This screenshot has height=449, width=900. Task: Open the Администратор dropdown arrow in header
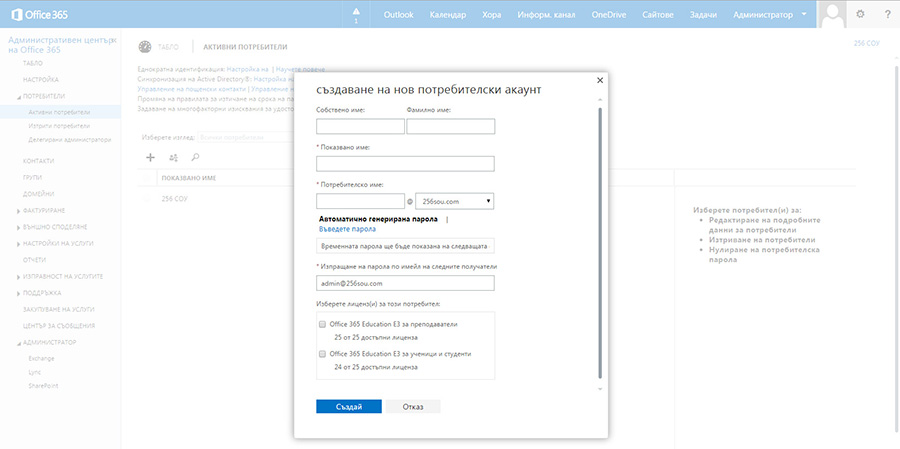(804, 14)
